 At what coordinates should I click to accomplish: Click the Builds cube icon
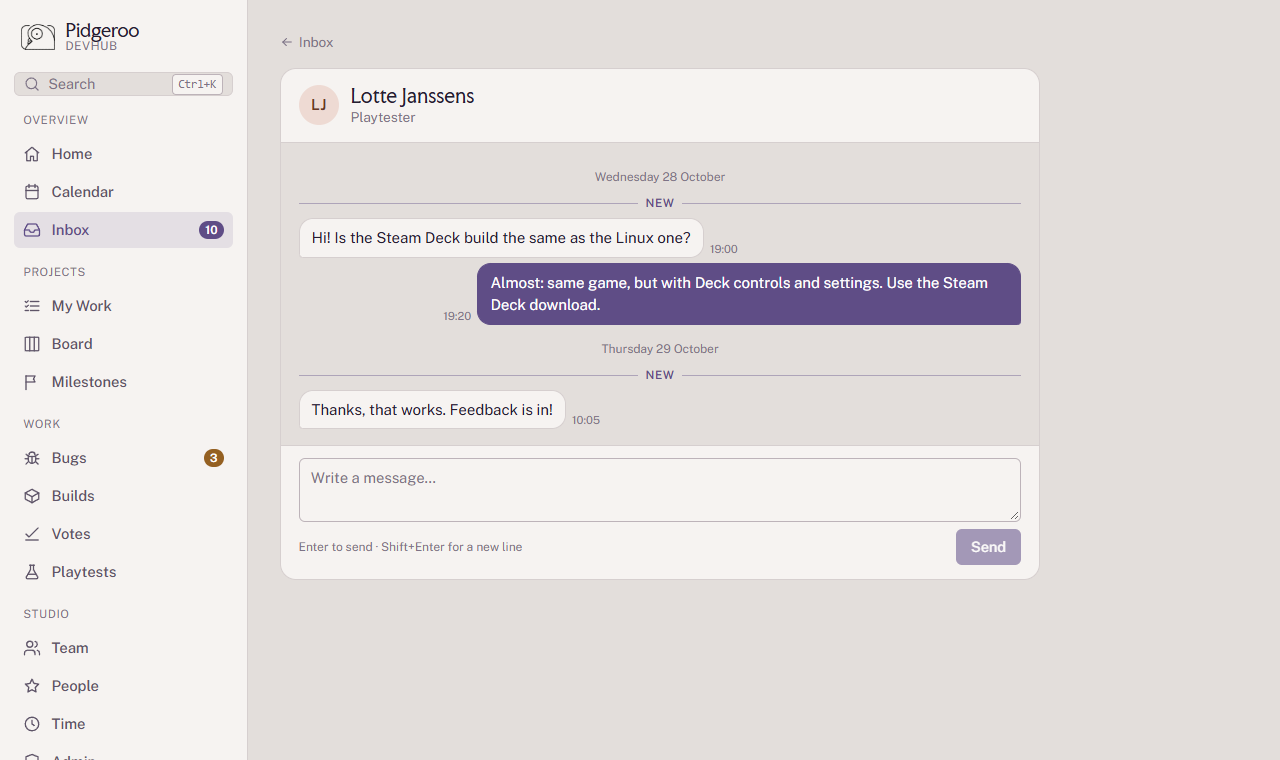(x=32, y=496)
